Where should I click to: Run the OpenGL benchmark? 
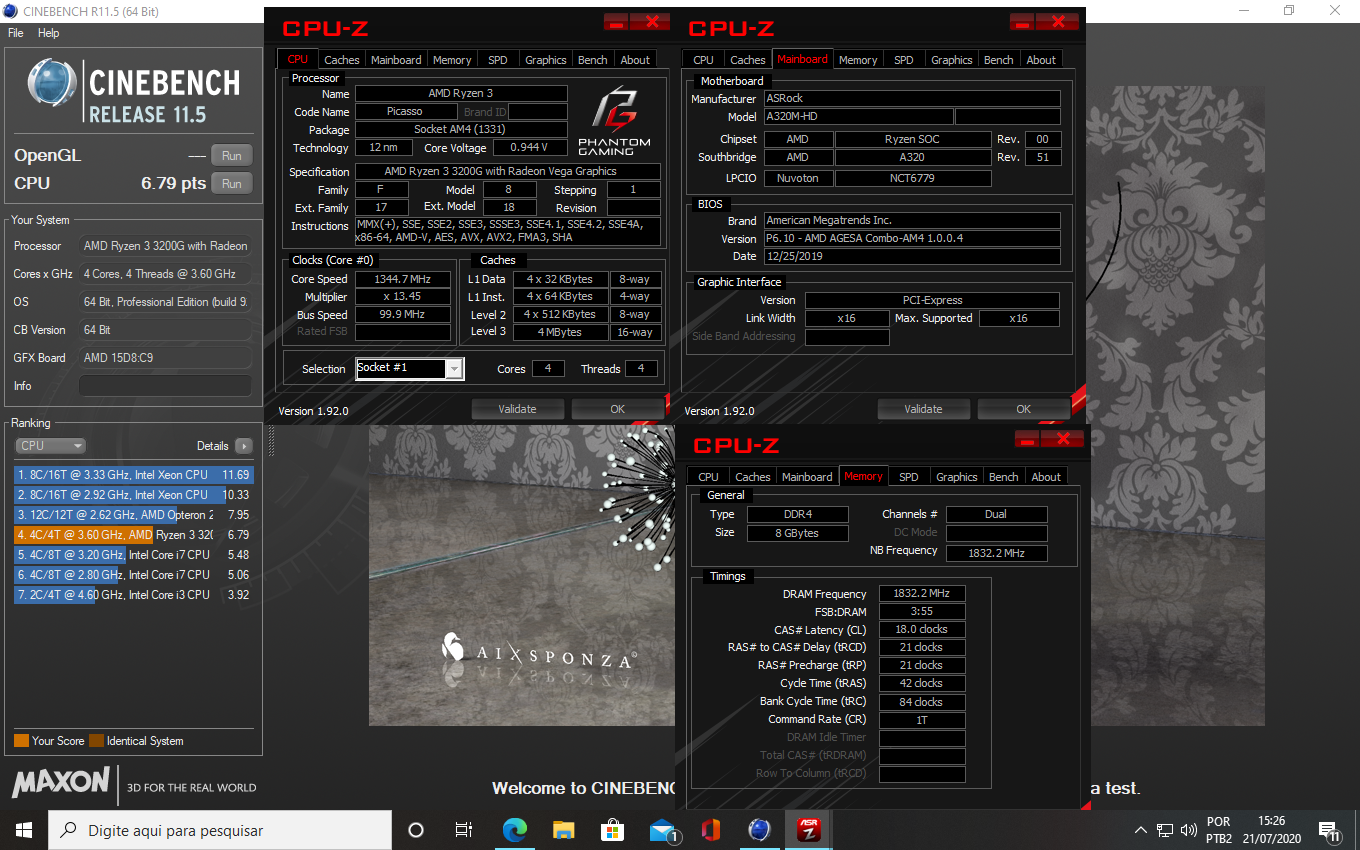pyautogui.click(x=231, y=155)
